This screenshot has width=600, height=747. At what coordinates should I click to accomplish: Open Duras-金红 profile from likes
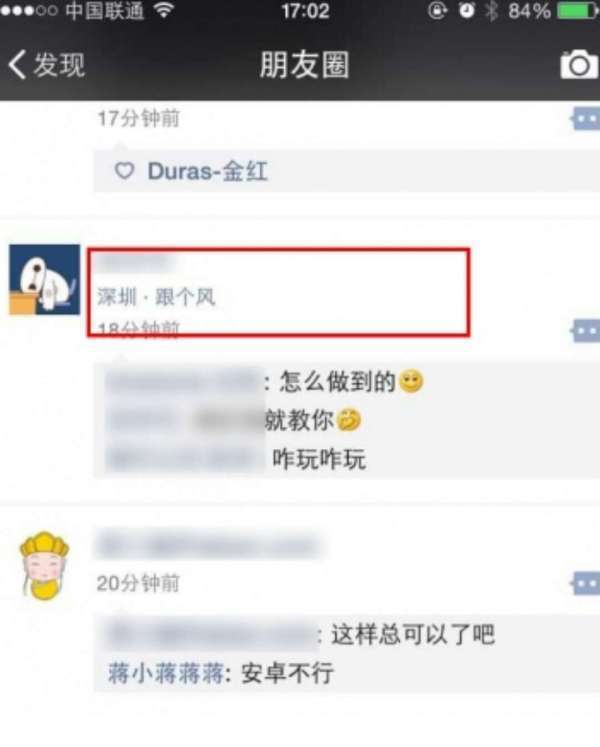[207, 171]
